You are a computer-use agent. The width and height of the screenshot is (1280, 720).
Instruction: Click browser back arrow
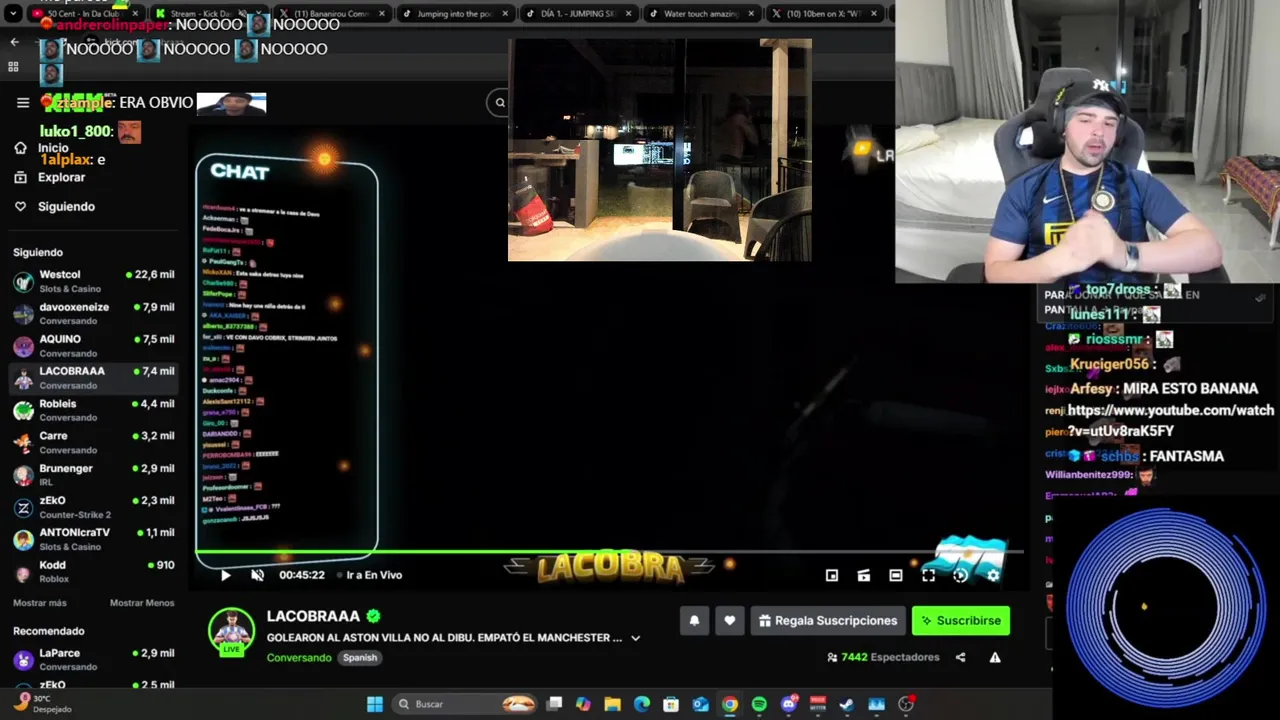click(x=14, y=42)
